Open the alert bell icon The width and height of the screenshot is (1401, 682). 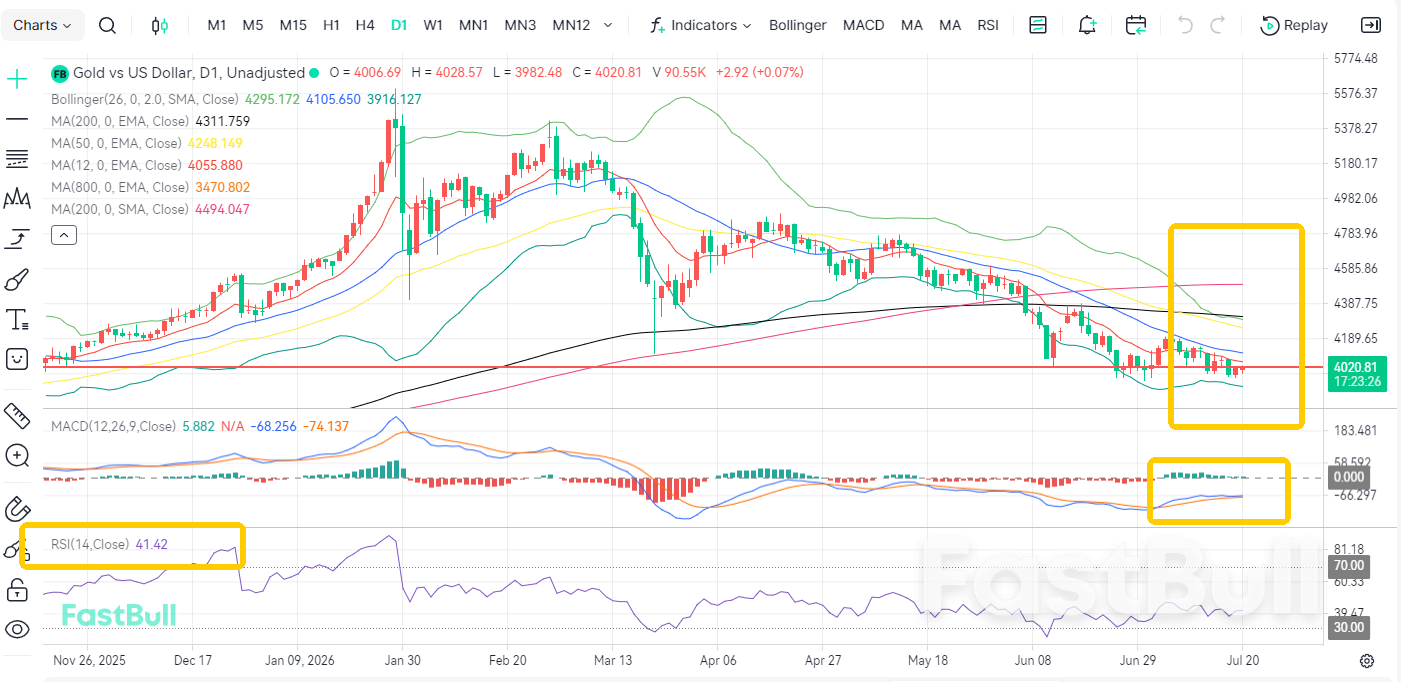click(1087, 25)
